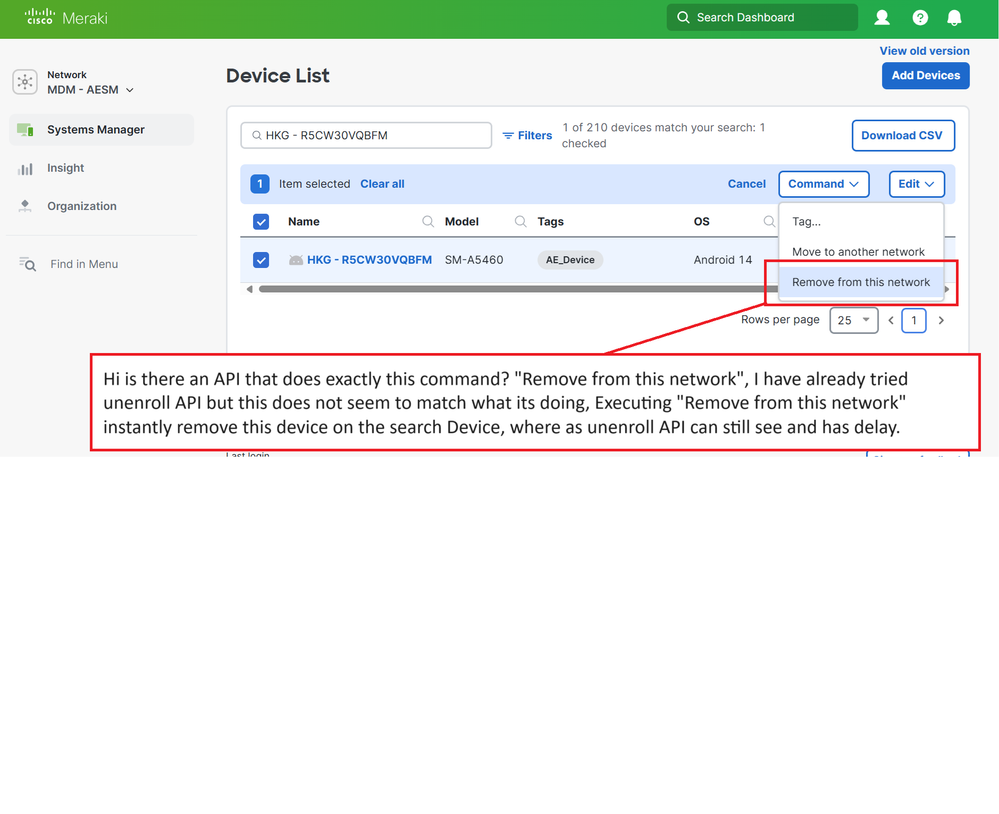Open the Organization sidebar icon
The width and height of the screenshot is (999, 814).
[x=25, y=206]
